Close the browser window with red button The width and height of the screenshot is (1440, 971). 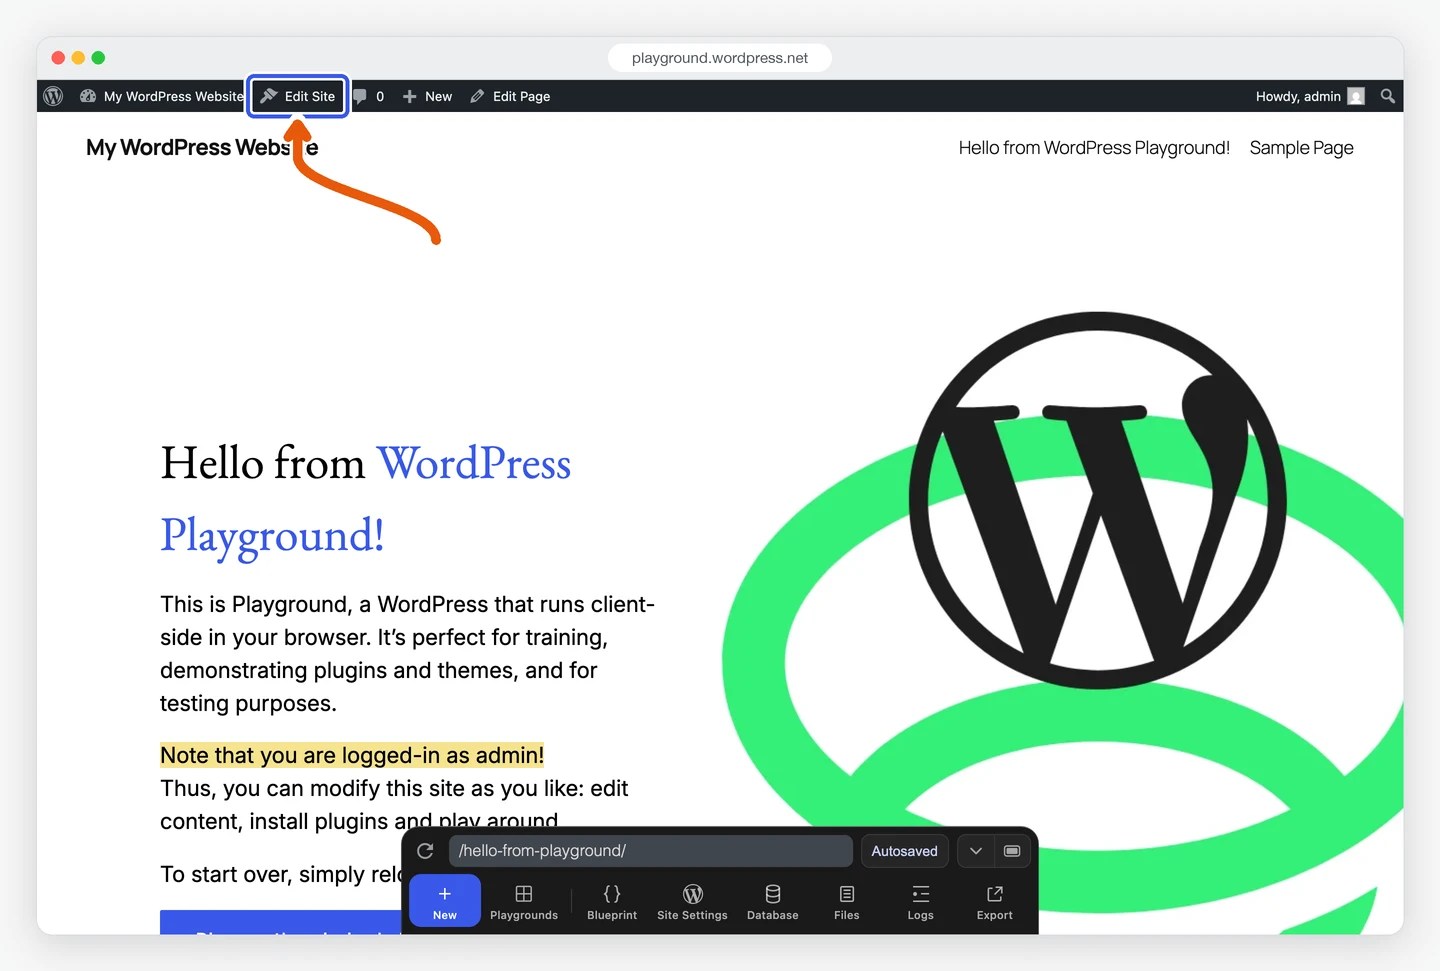58,58
